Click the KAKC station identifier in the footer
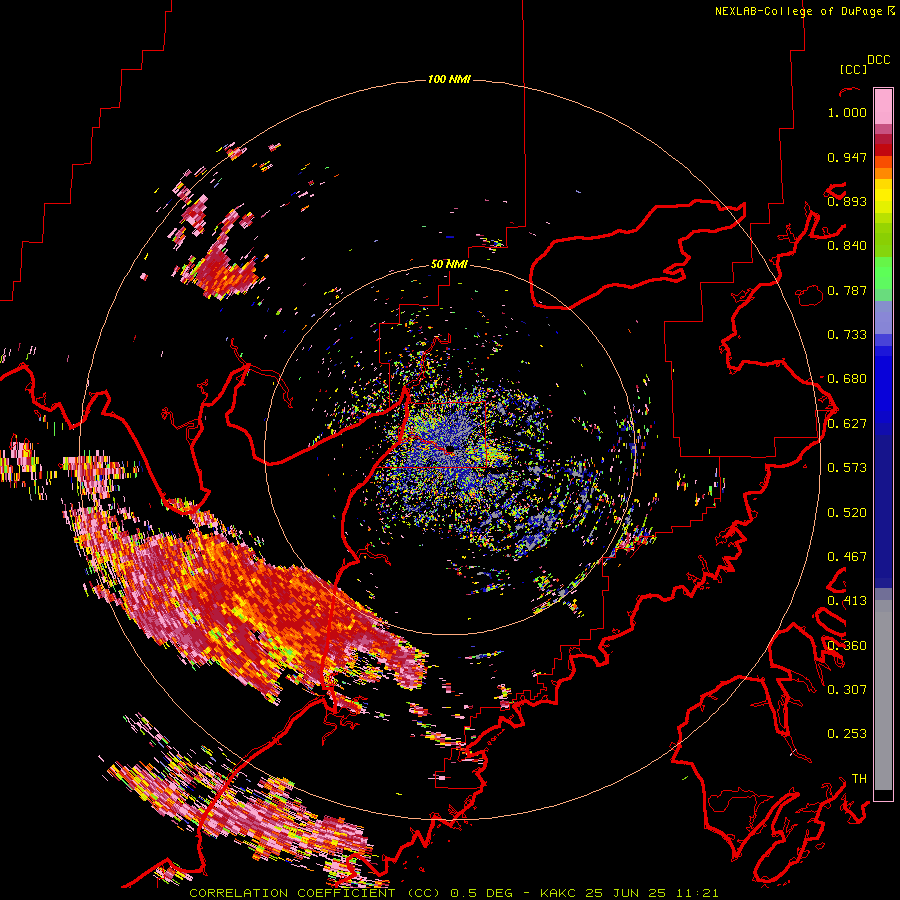The height and width of the screenshot is (900, 900). coord(558,893)
